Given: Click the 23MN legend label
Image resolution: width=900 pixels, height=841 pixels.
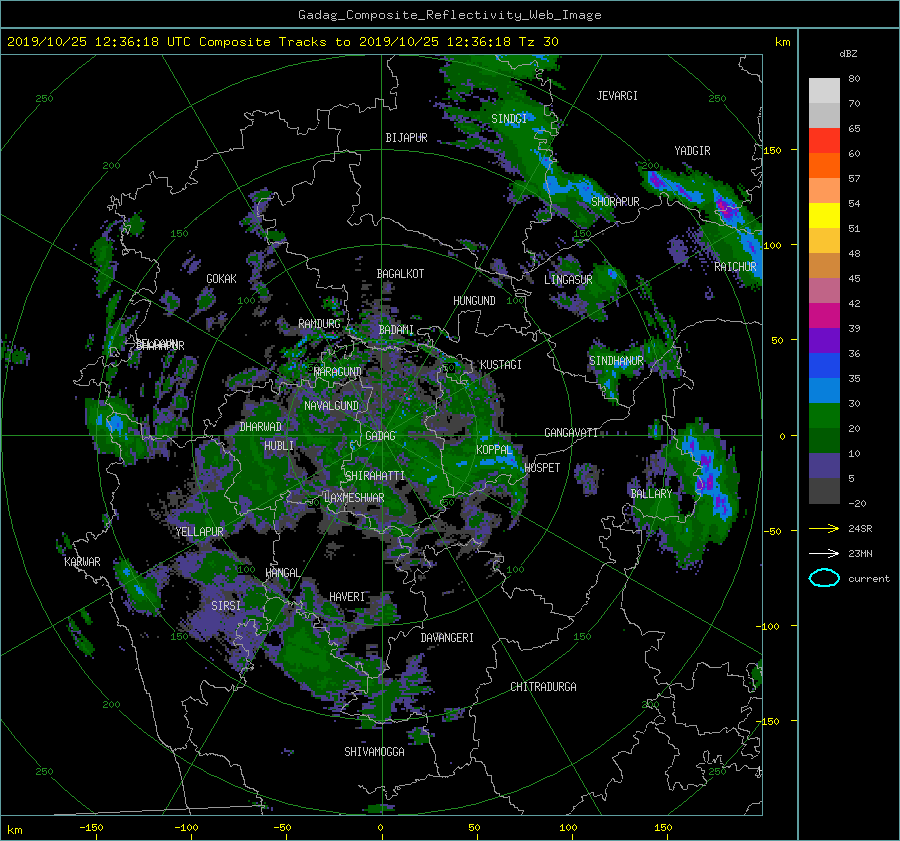Looking at the screenshot, I should [x=860, y=553].
